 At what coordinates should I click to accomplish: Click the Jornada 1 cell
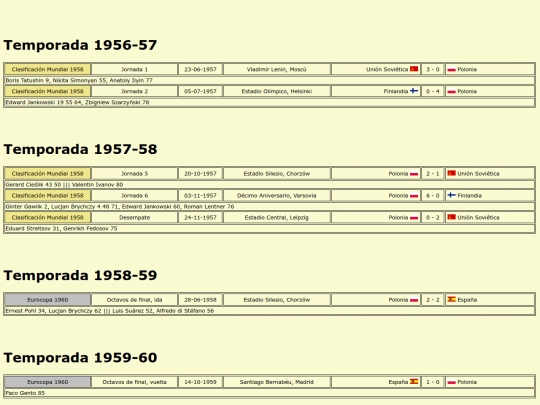coord(134,69)
